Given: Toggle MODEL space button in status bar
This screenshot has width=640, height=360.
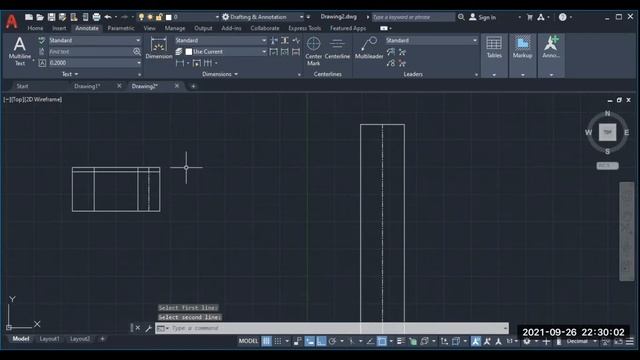Looking at the screenshot, I should click(248, 341).
